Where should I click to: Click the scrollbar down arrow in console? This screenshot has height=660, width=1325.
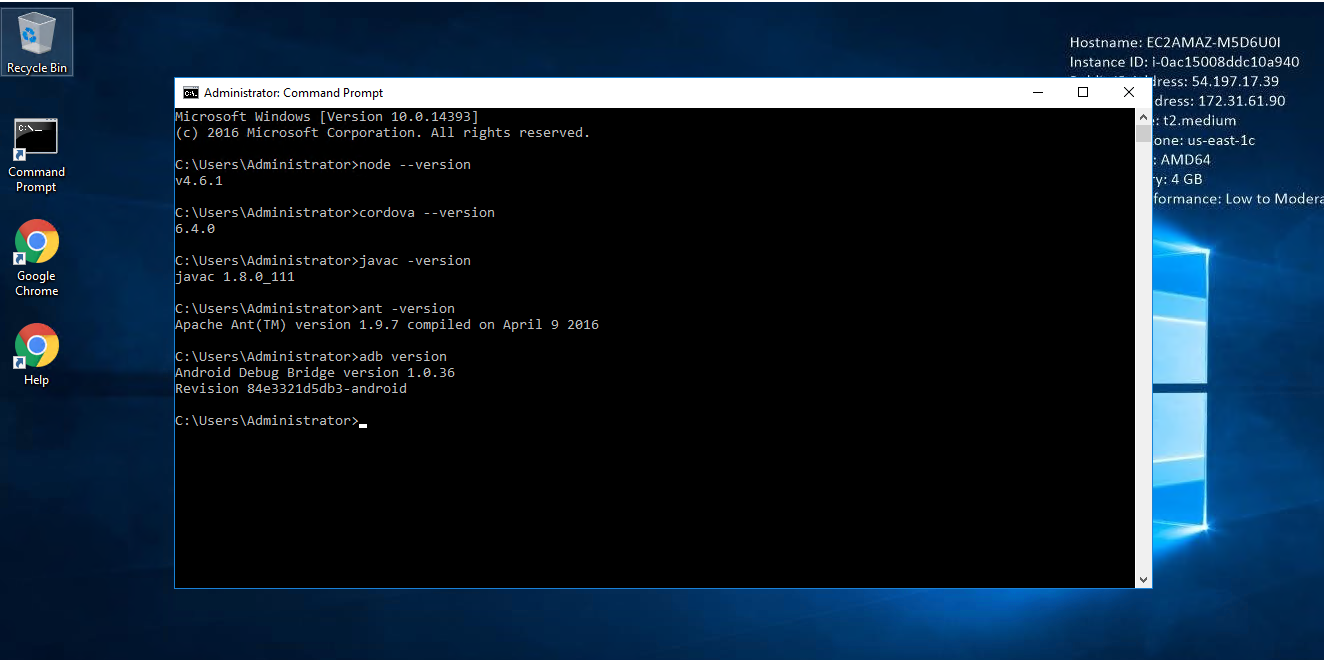1143,580
